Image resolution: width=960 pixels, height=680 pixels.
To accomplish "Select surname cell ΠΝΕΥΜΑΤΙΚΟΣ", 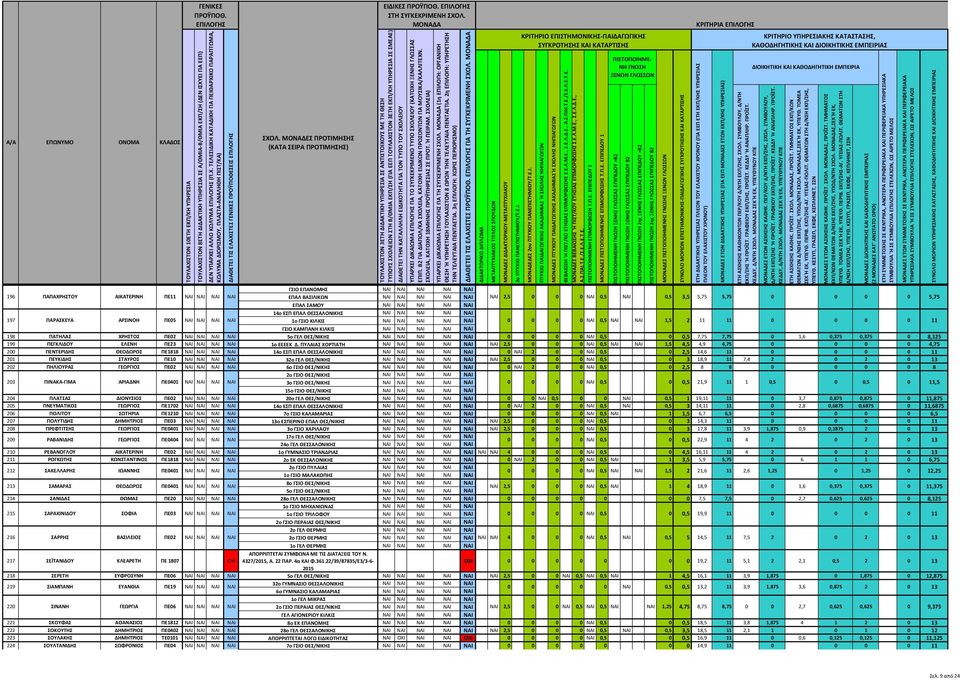I will point(59,405).
